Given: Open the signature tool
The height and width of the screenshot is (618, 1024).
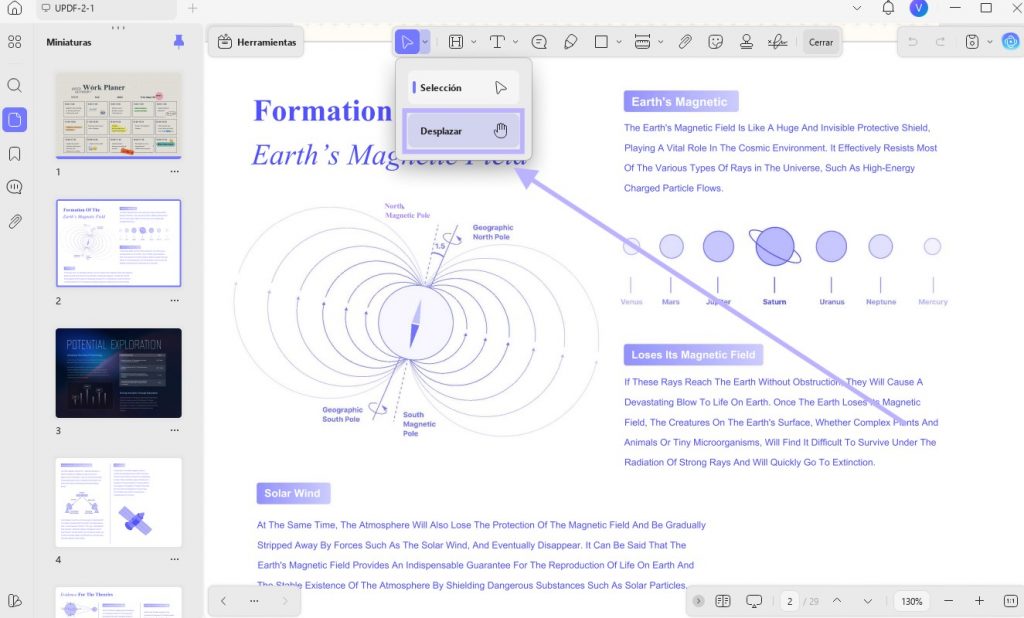Looking at the screenshot, I should 777,42.
